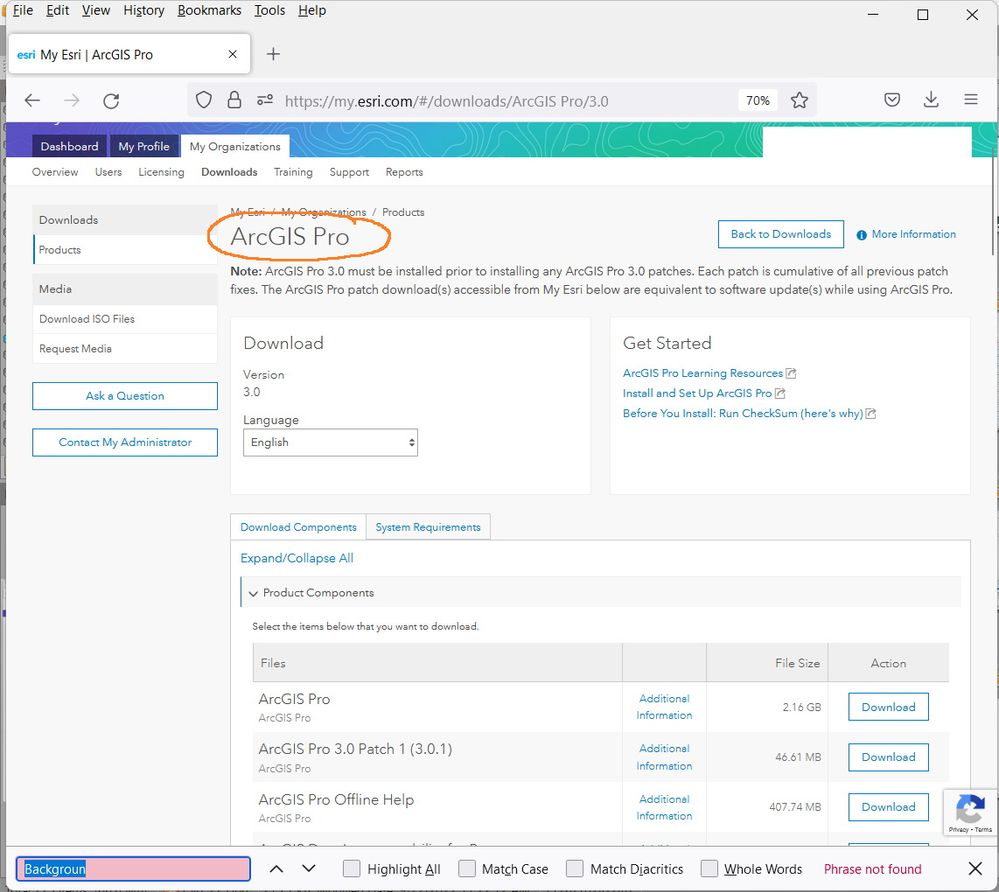The width and height of the screenshot is (999, 892).
Task: Open the Training sub-navigation item
Action: (293, 172)
